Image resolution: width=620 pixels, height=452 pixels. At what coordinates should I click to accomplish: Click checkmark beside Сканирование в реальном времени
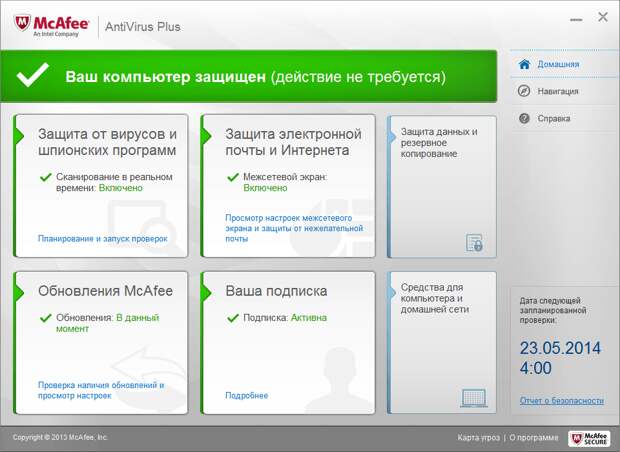46,177
